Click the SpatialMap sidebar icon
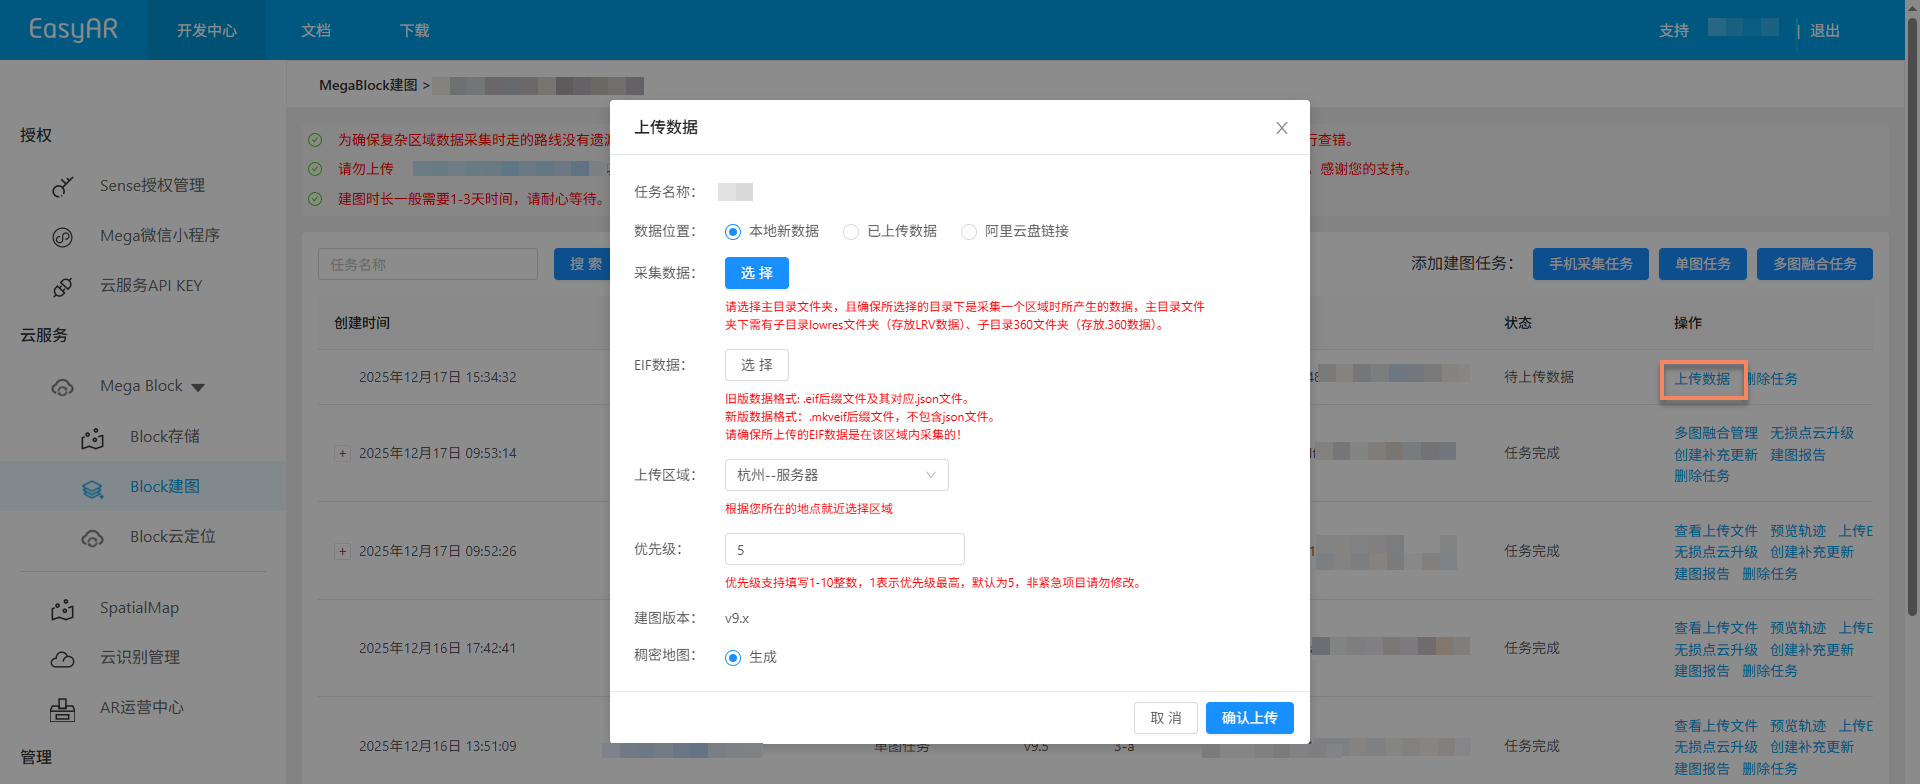 (63, 609)
